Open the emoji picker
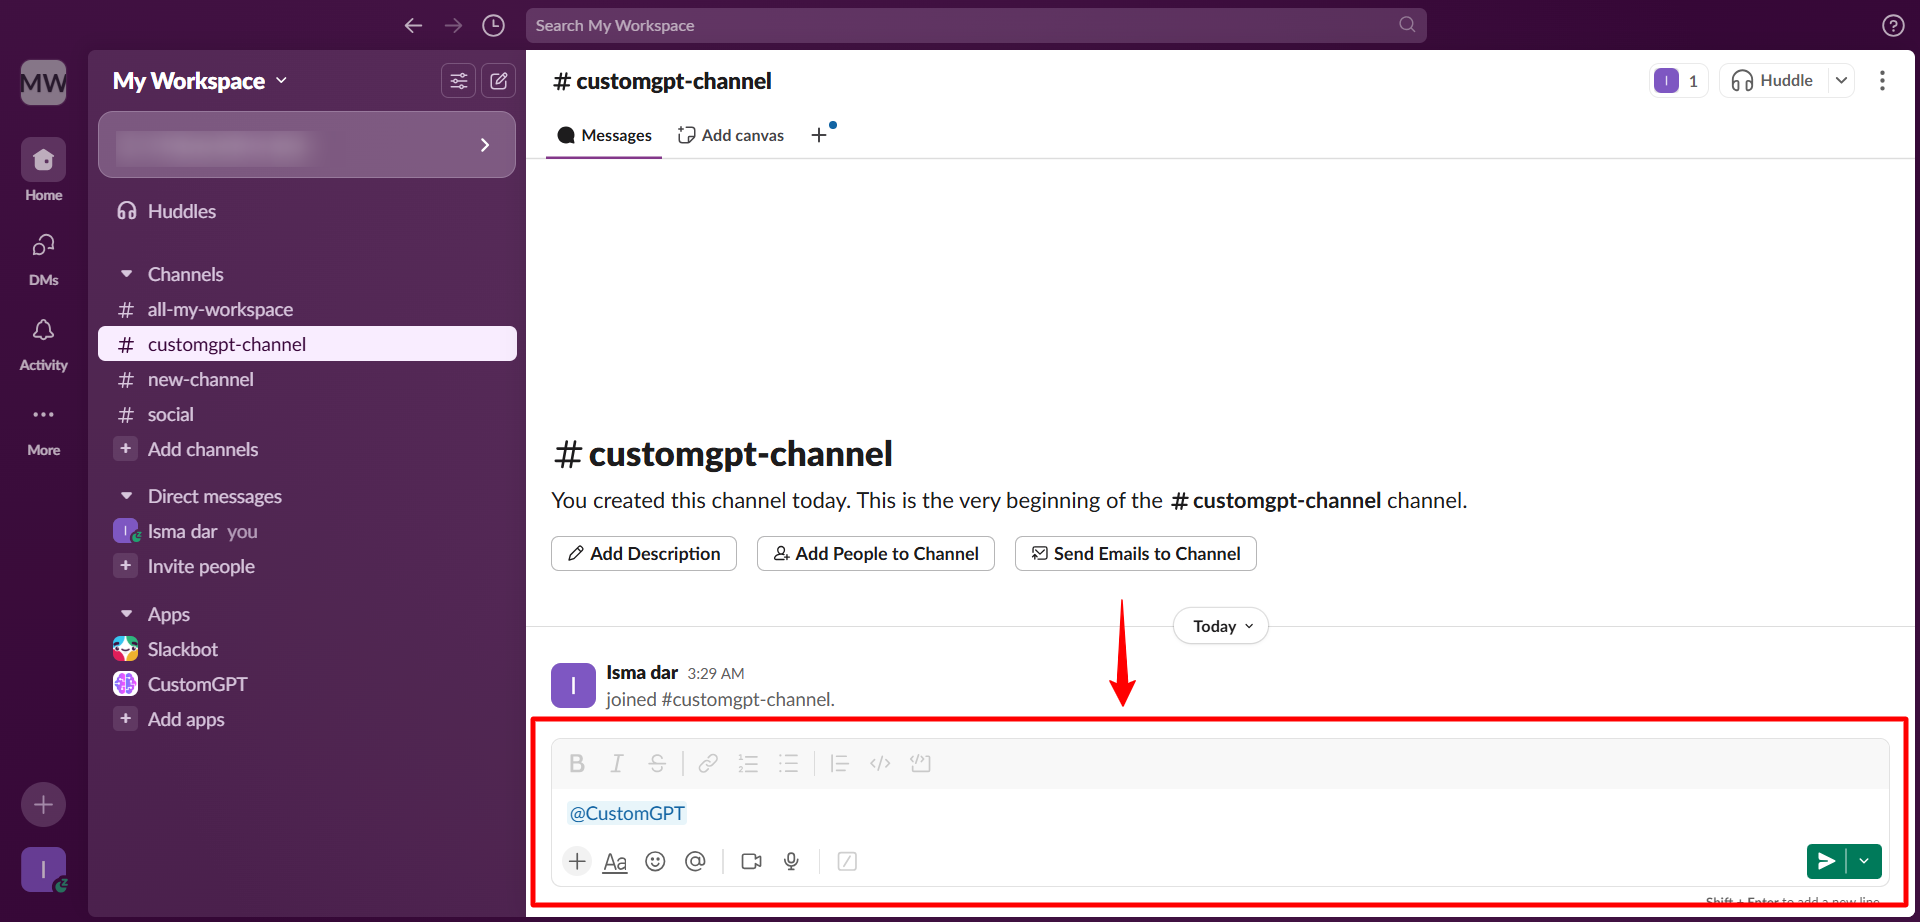 (x=655, y=861)
